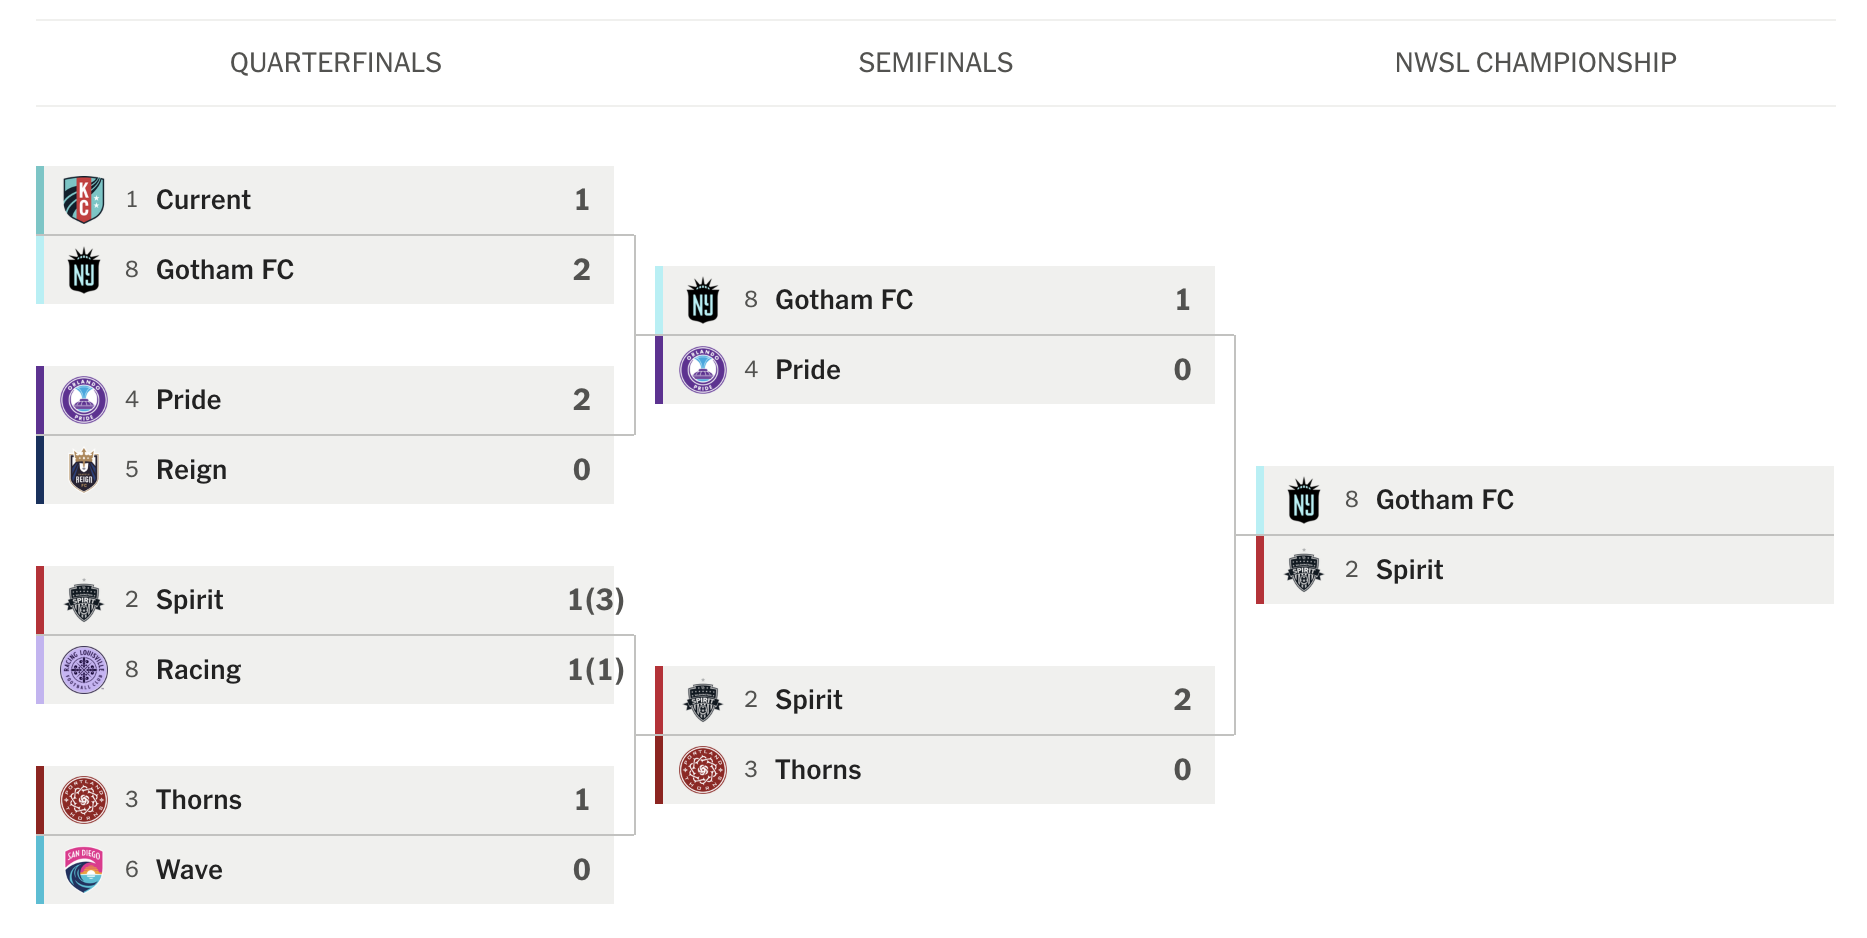Select the Quarterfinals column header
Viewport: 1867px width, 938px height.
tap(336, 63)
